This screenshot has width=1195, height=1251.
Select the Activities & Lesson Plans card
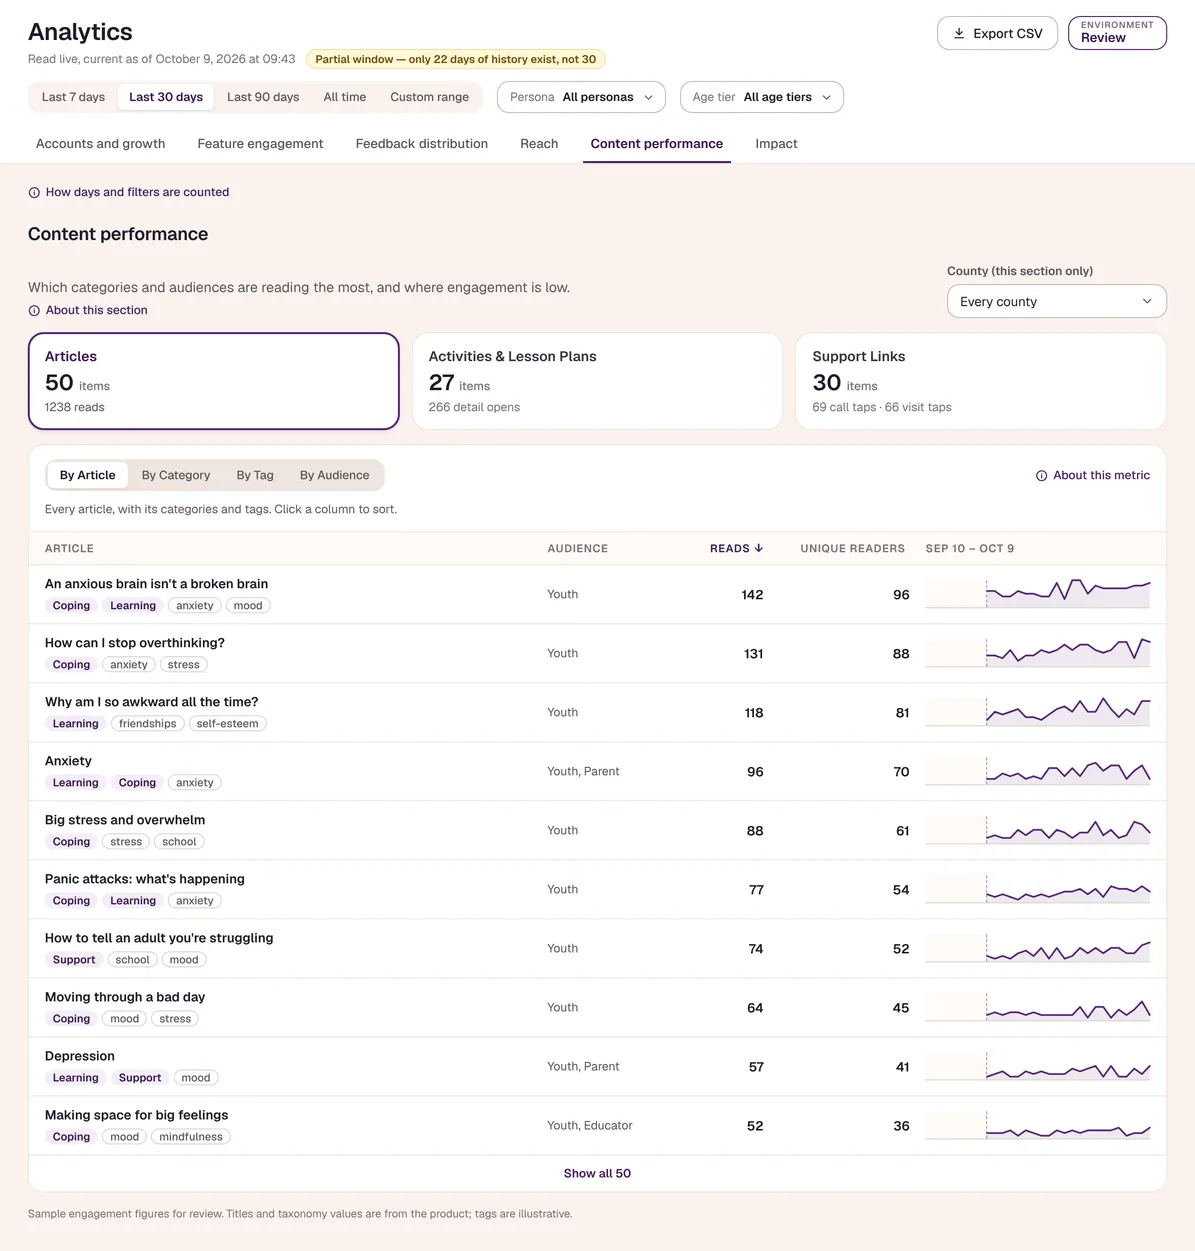coord(597,381)
